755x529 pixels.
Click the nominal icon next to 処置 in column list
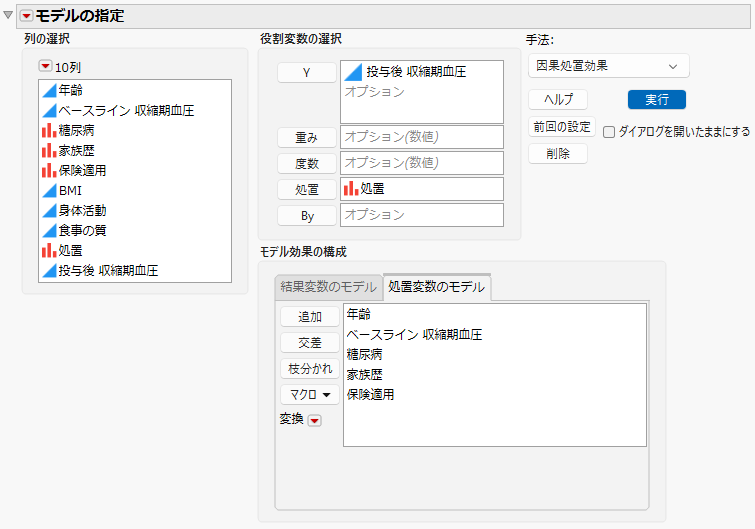pyautogui.click(x=49, y=250)
